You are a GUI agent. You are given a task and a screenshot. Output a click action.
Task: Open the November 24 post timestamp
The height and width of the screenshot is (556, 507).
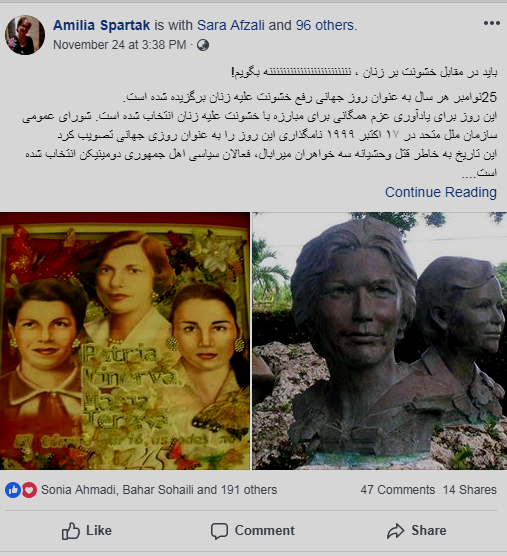(x=119, y=45)
